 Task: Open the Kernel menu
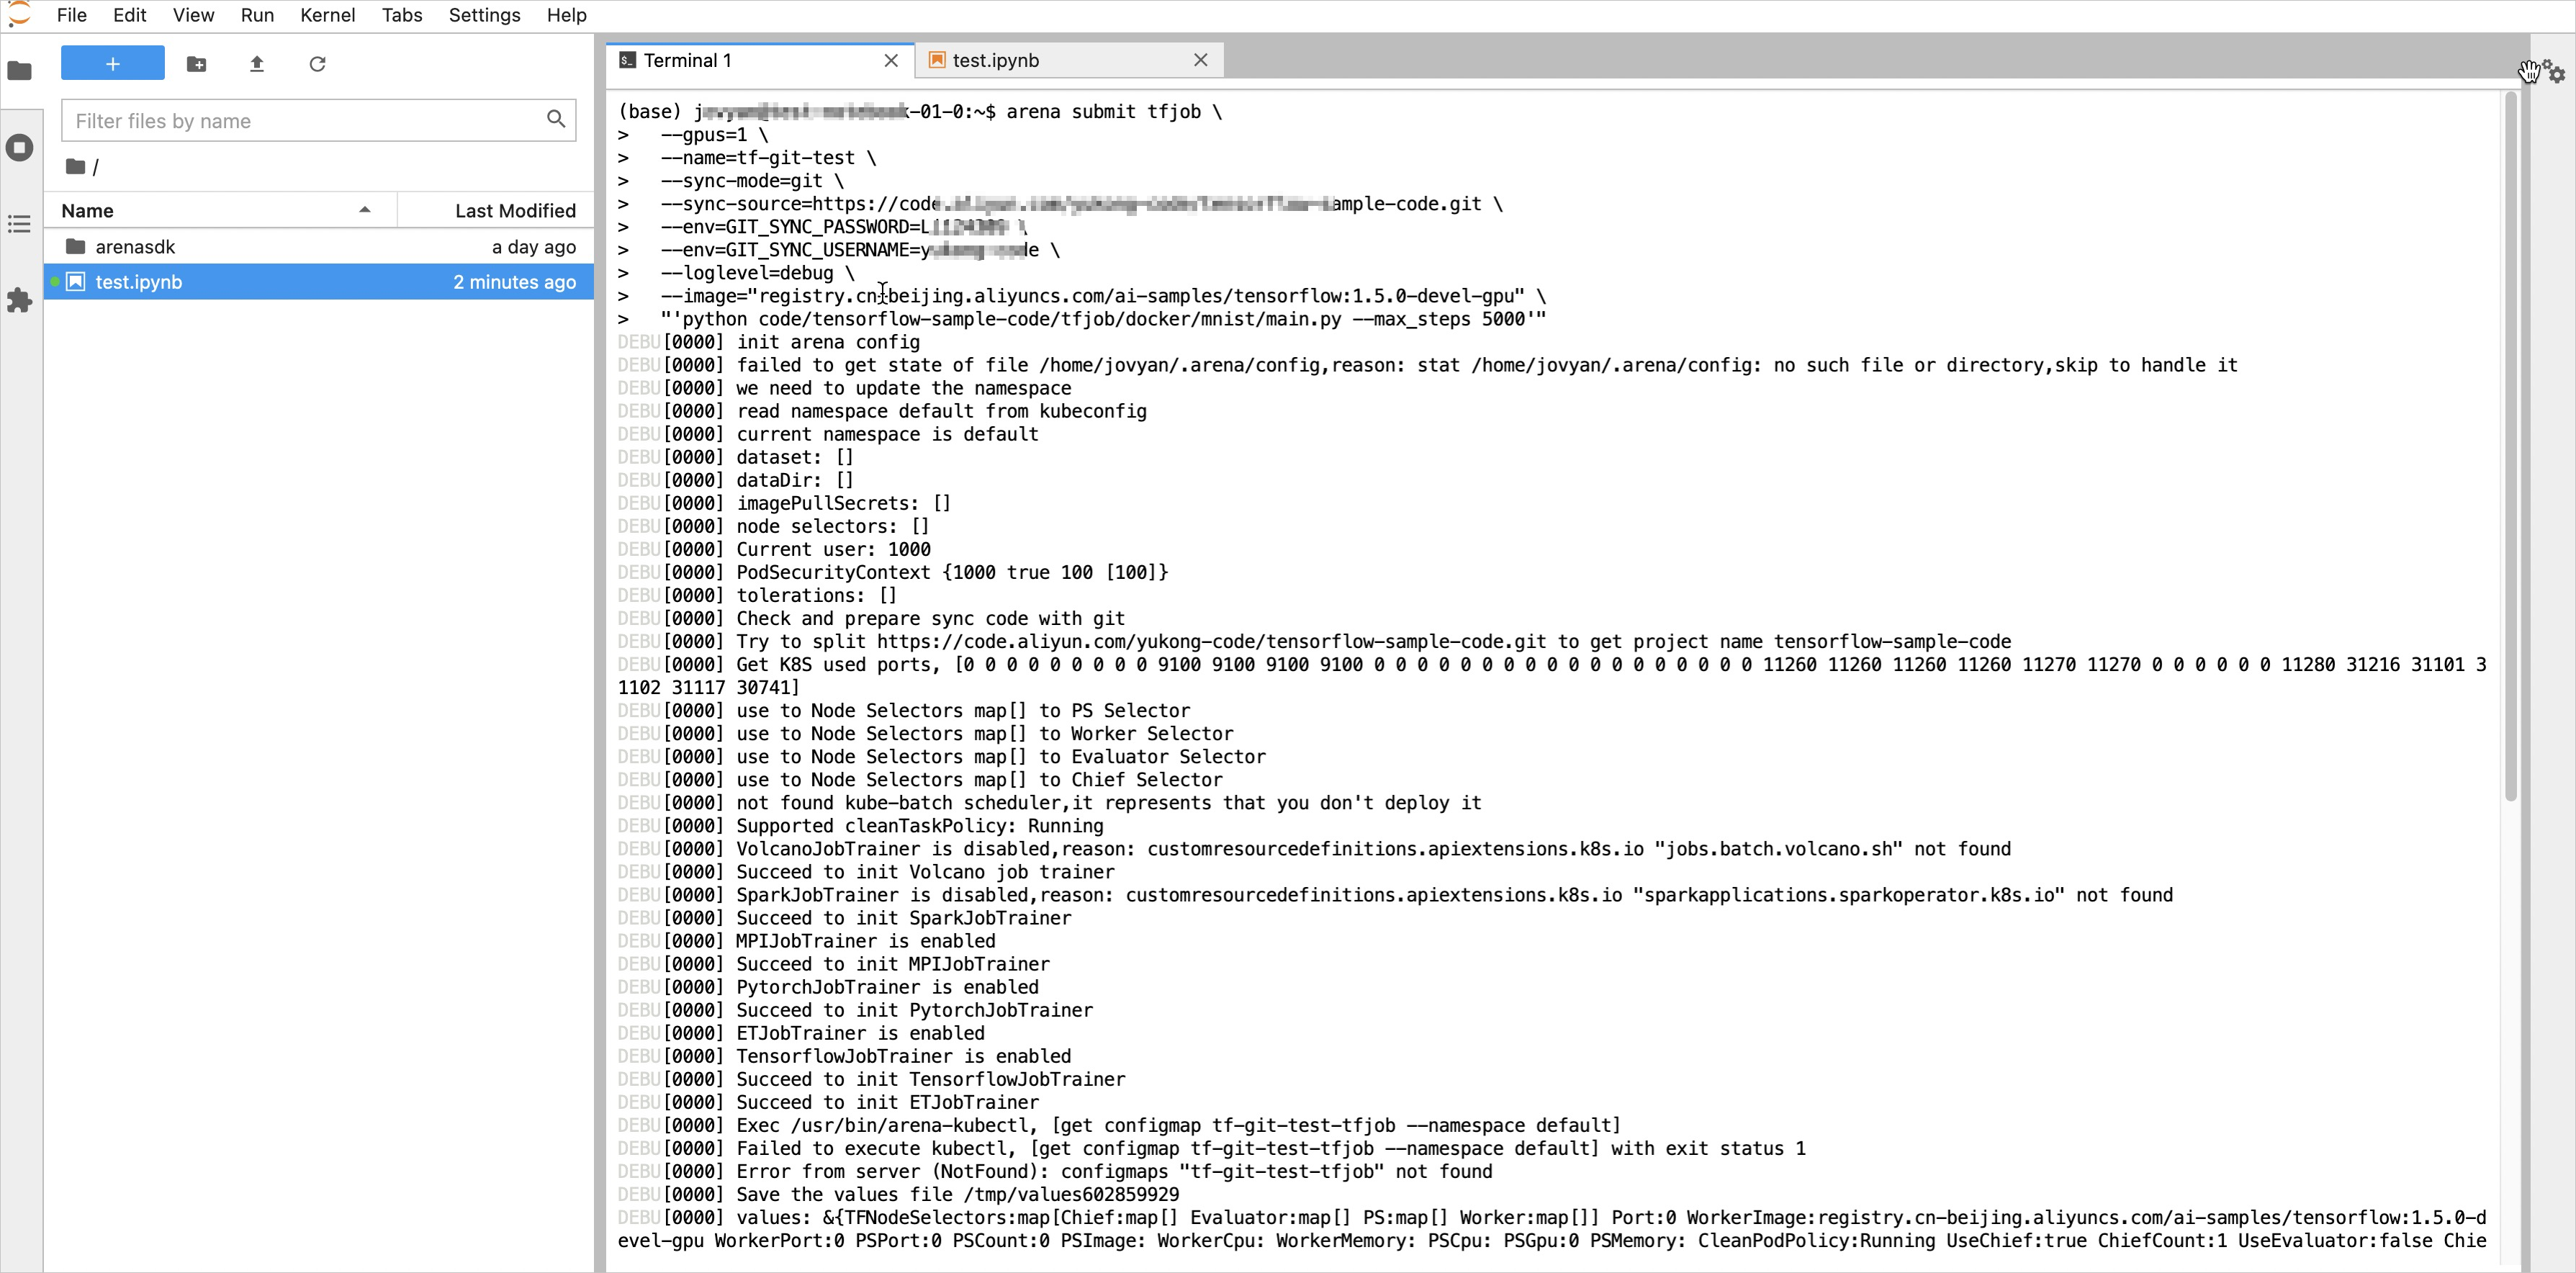point(327,15)
